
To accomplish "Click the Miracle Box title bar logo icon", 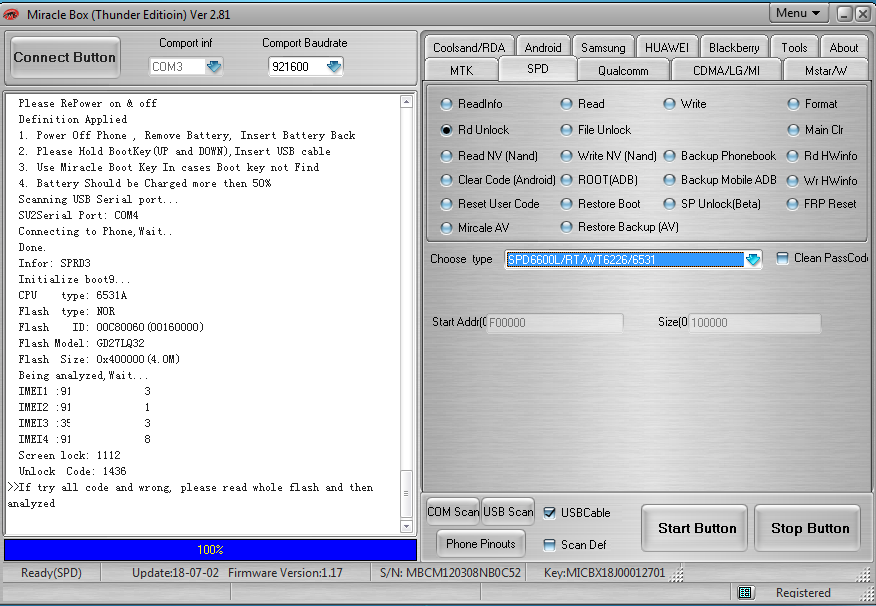I will coord(11,14).
